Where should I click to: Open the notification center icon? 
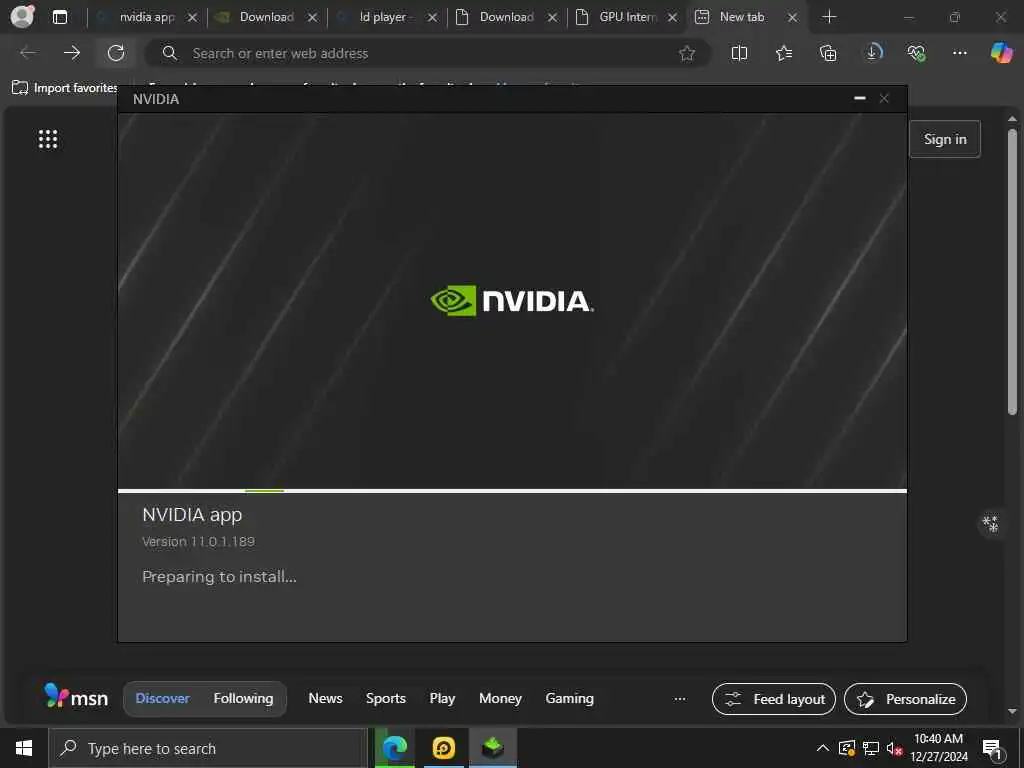(993, 749)
